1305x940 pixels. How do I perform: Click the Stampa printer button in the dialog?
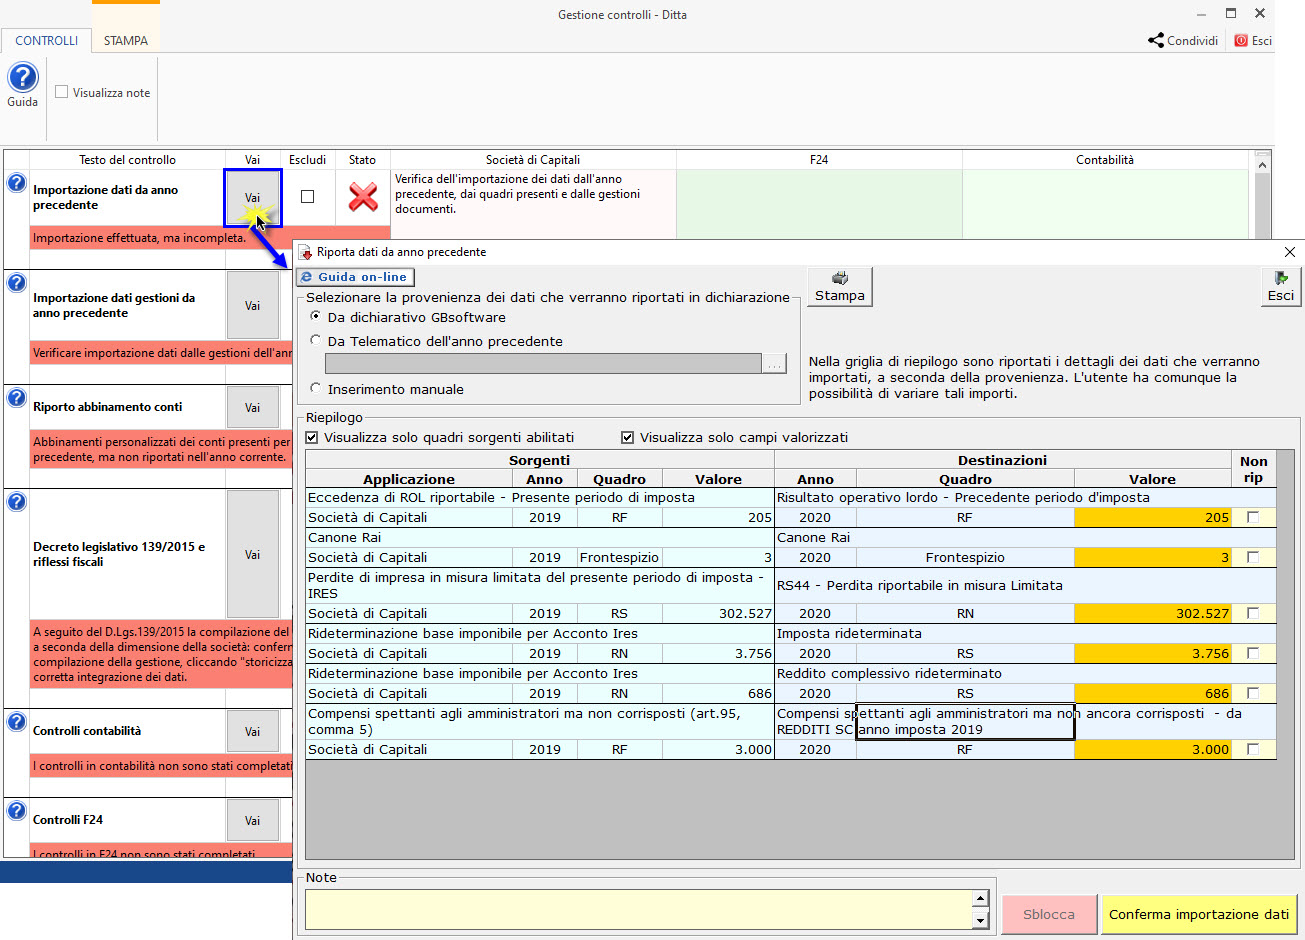click(840, 286)
